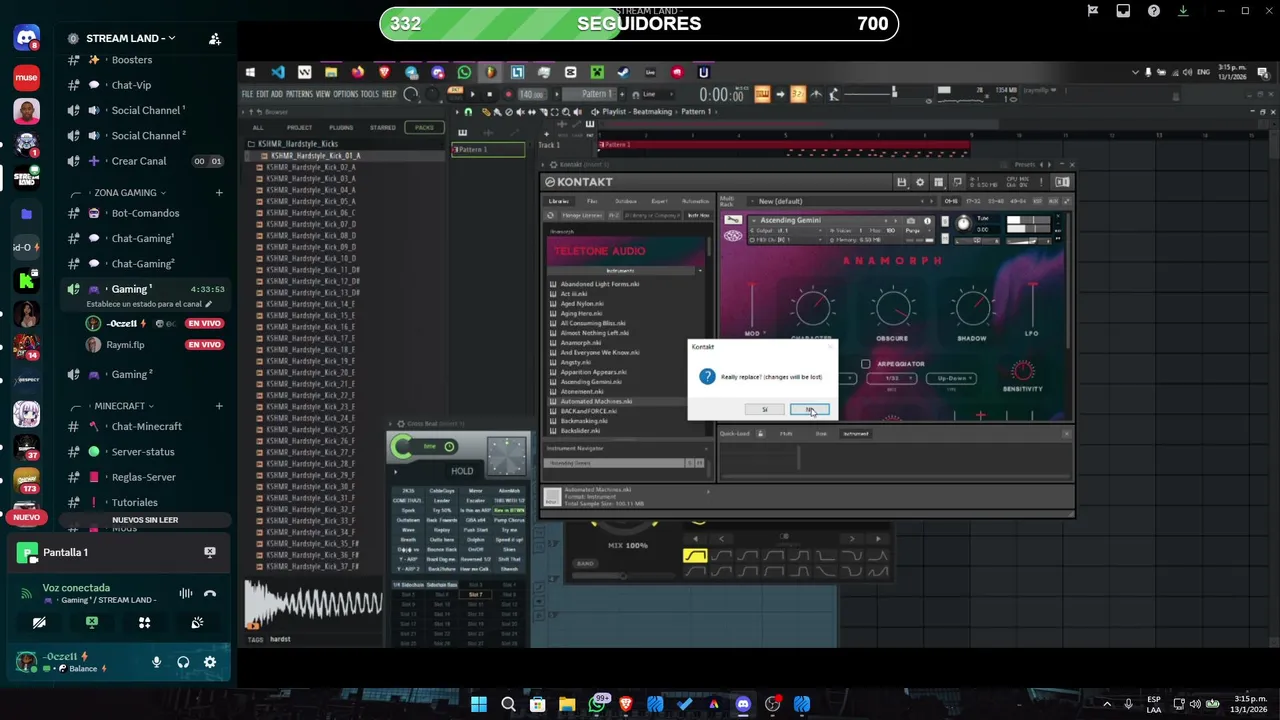Click the Obscure knob in Anamorph
This screenshot has height=720, width=1280.
click(x=892, y=309)
